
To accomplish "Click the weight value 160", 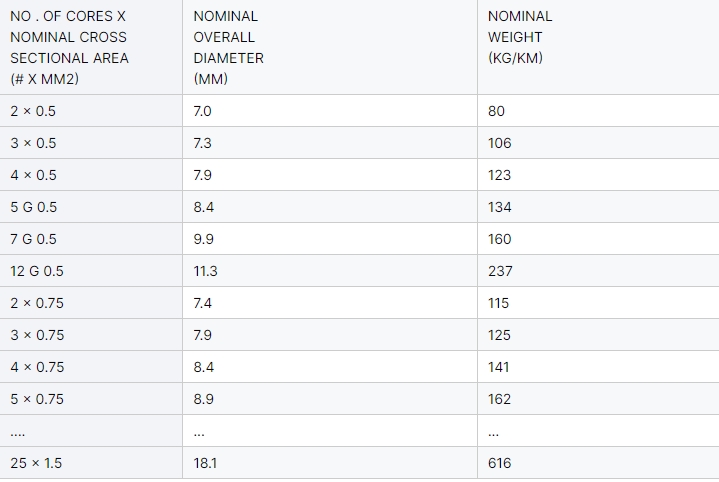I will pos(499,239).
